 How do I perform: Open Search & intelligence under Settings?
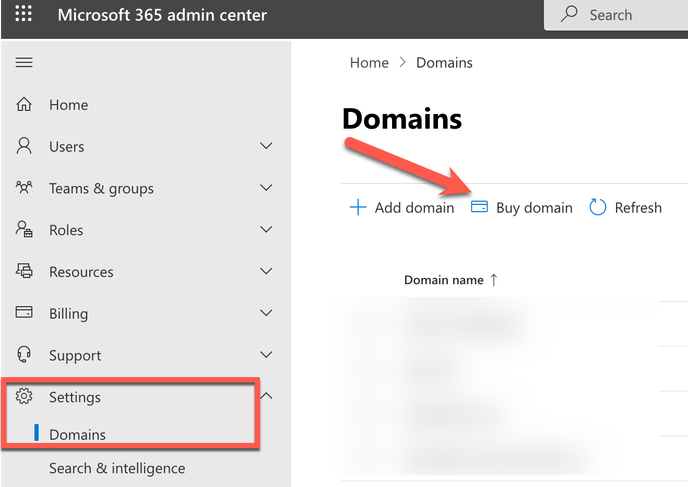coord(117,468)
